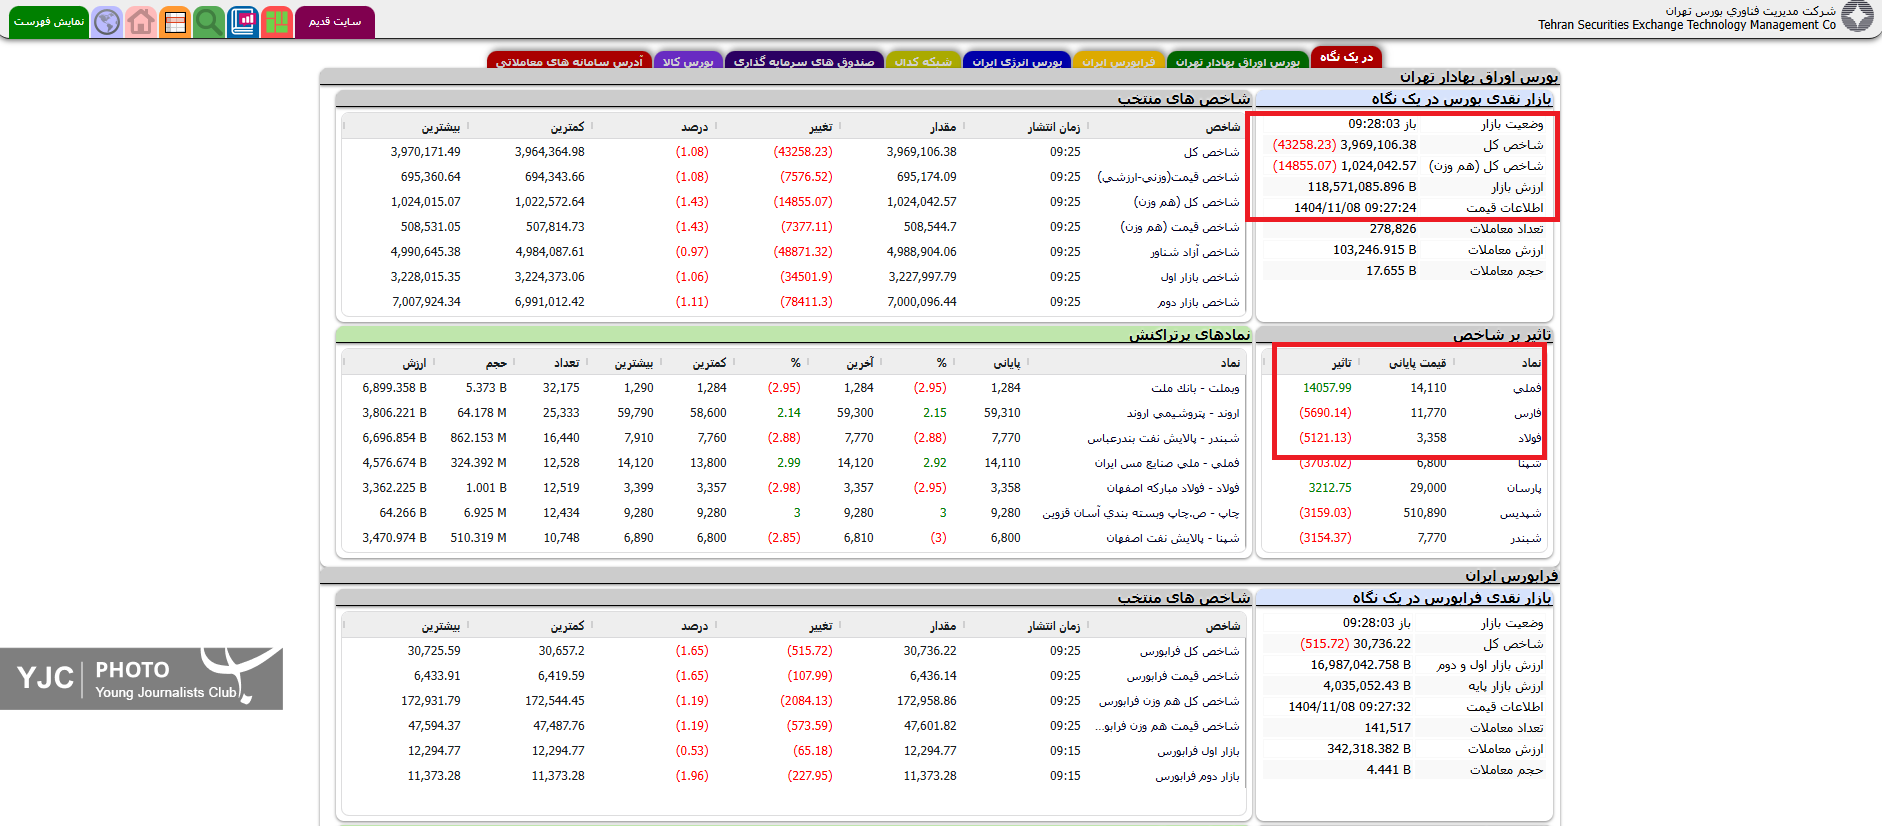Viewport: 1882px width, 826px height.
Task: Click 'شاخص قیمت(وزنی-ارزشی)' index row name
Action: [x=1168, y=177]
